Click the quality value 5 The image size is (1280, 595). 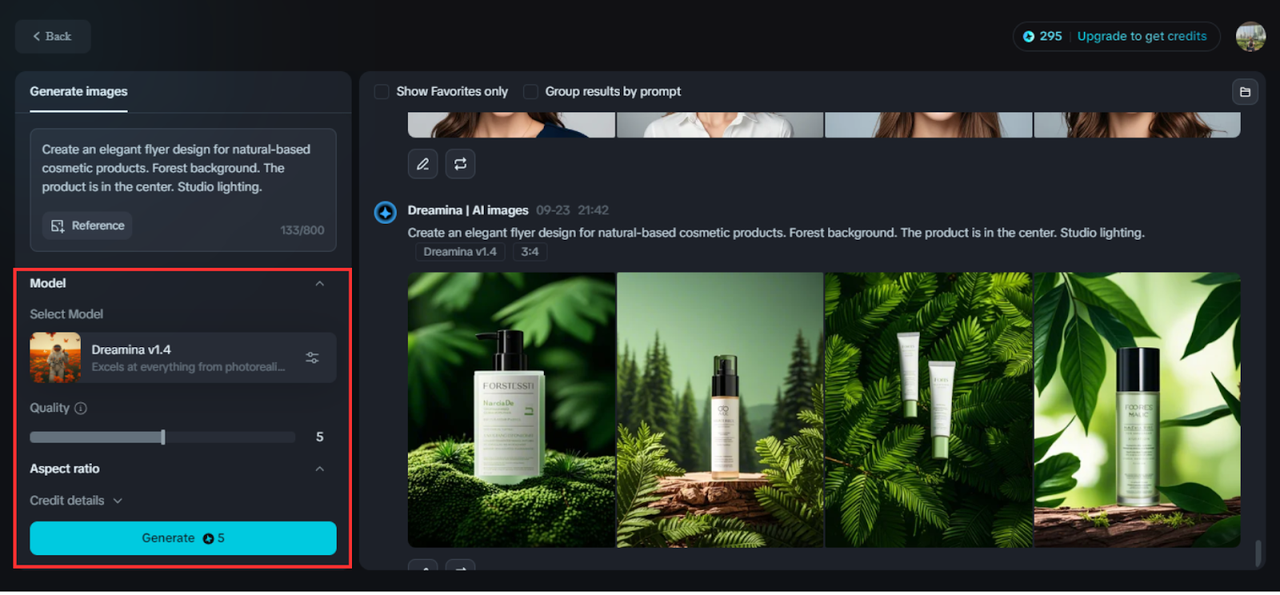(x=320, y=437)
